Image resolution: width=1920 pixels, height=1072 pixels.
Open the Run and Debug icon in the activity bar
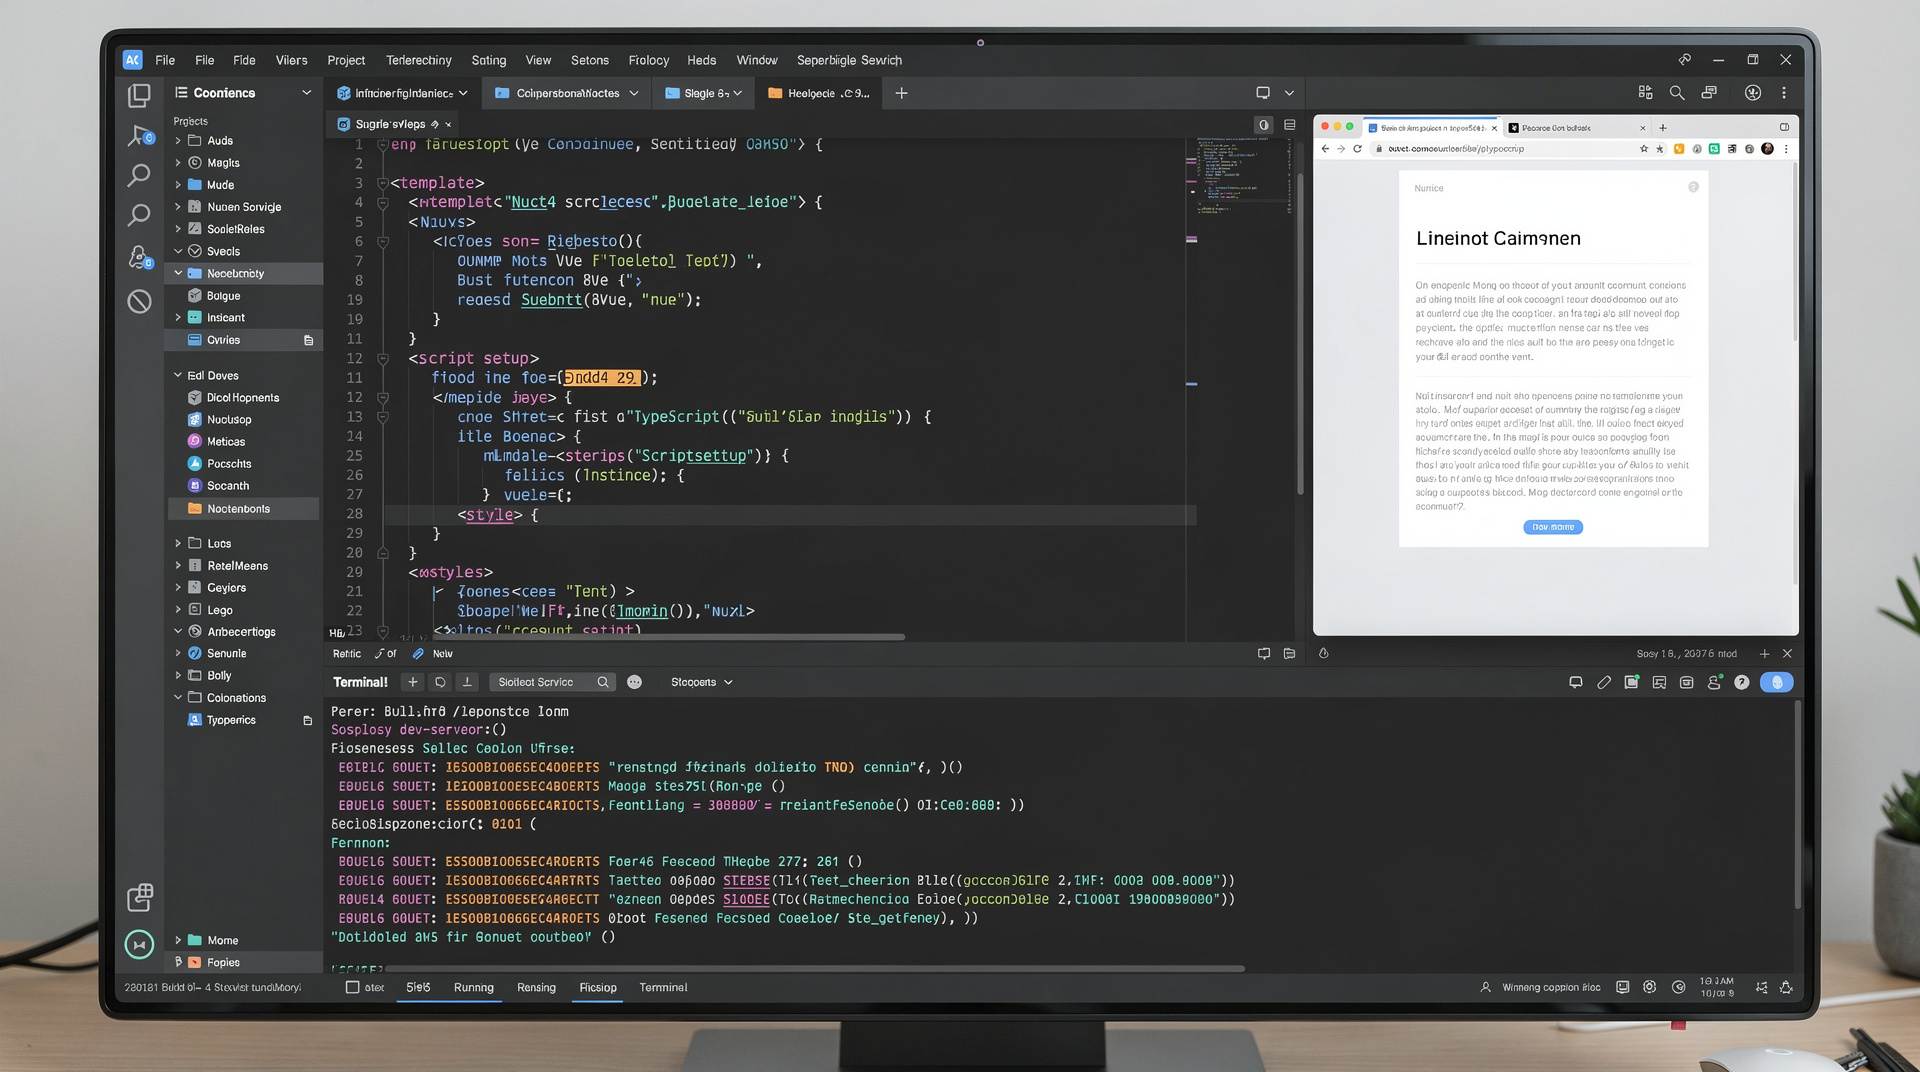tap(139, 135)
